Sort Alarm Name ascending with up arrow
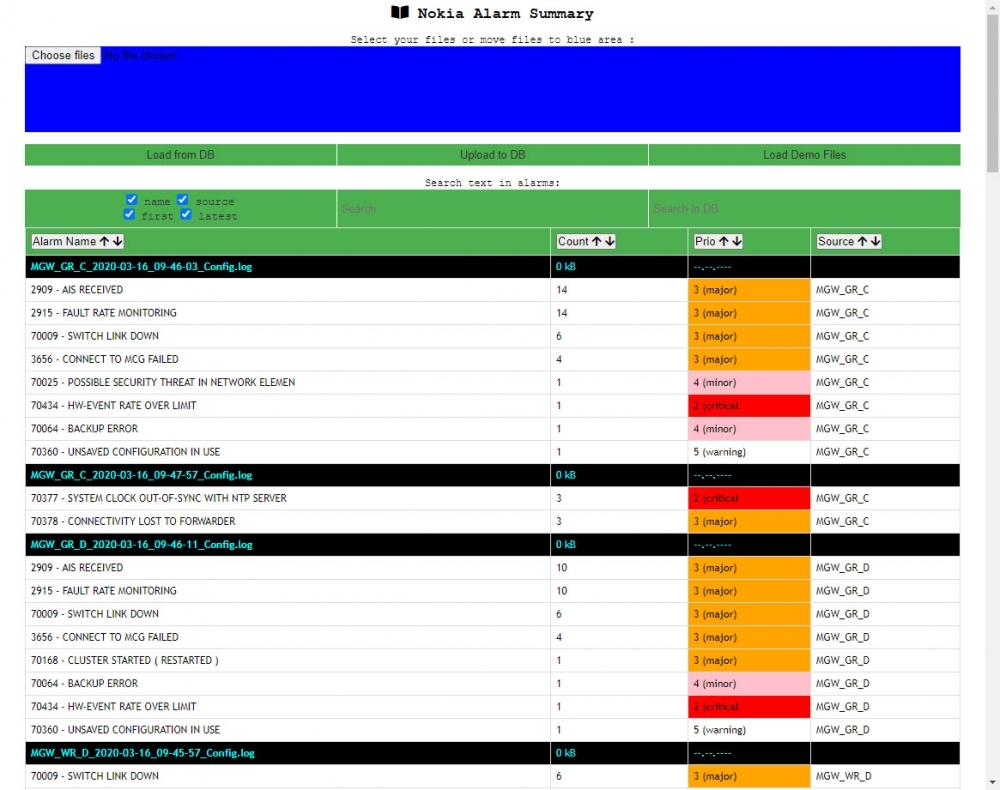 coord(104,242)
